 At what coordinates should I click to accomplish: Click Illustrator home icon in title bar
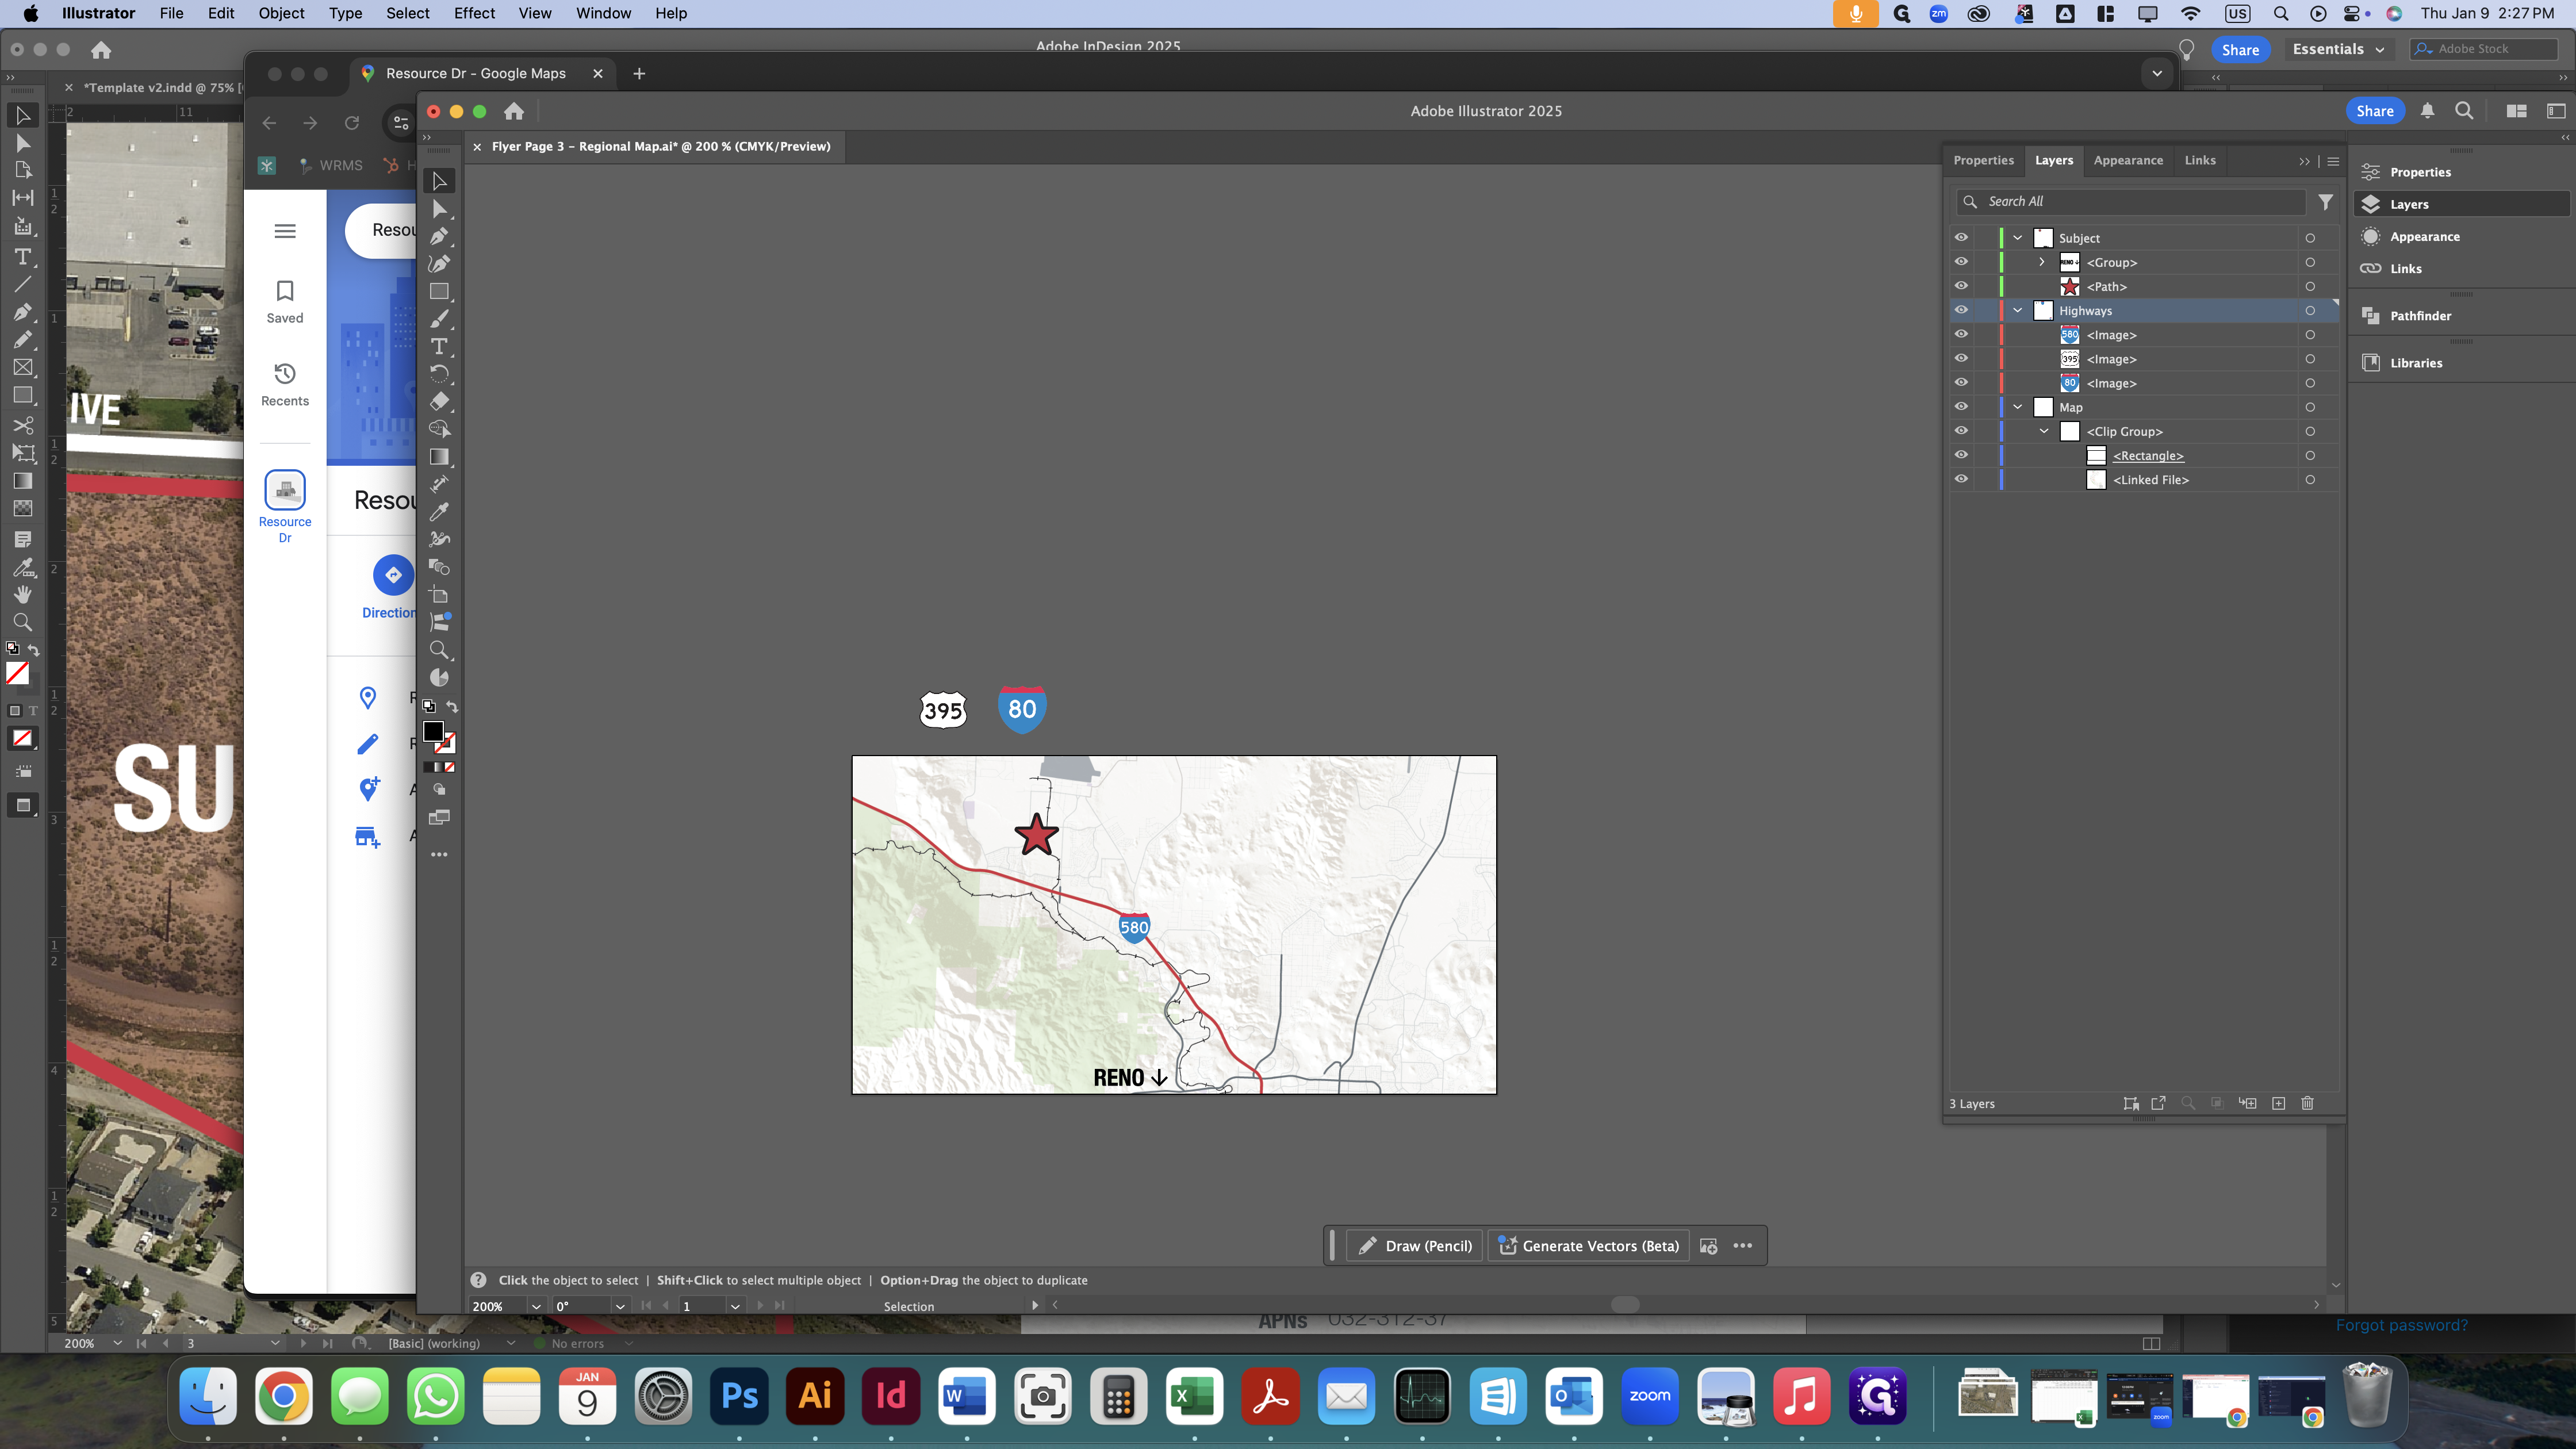(x=514, y=111)
